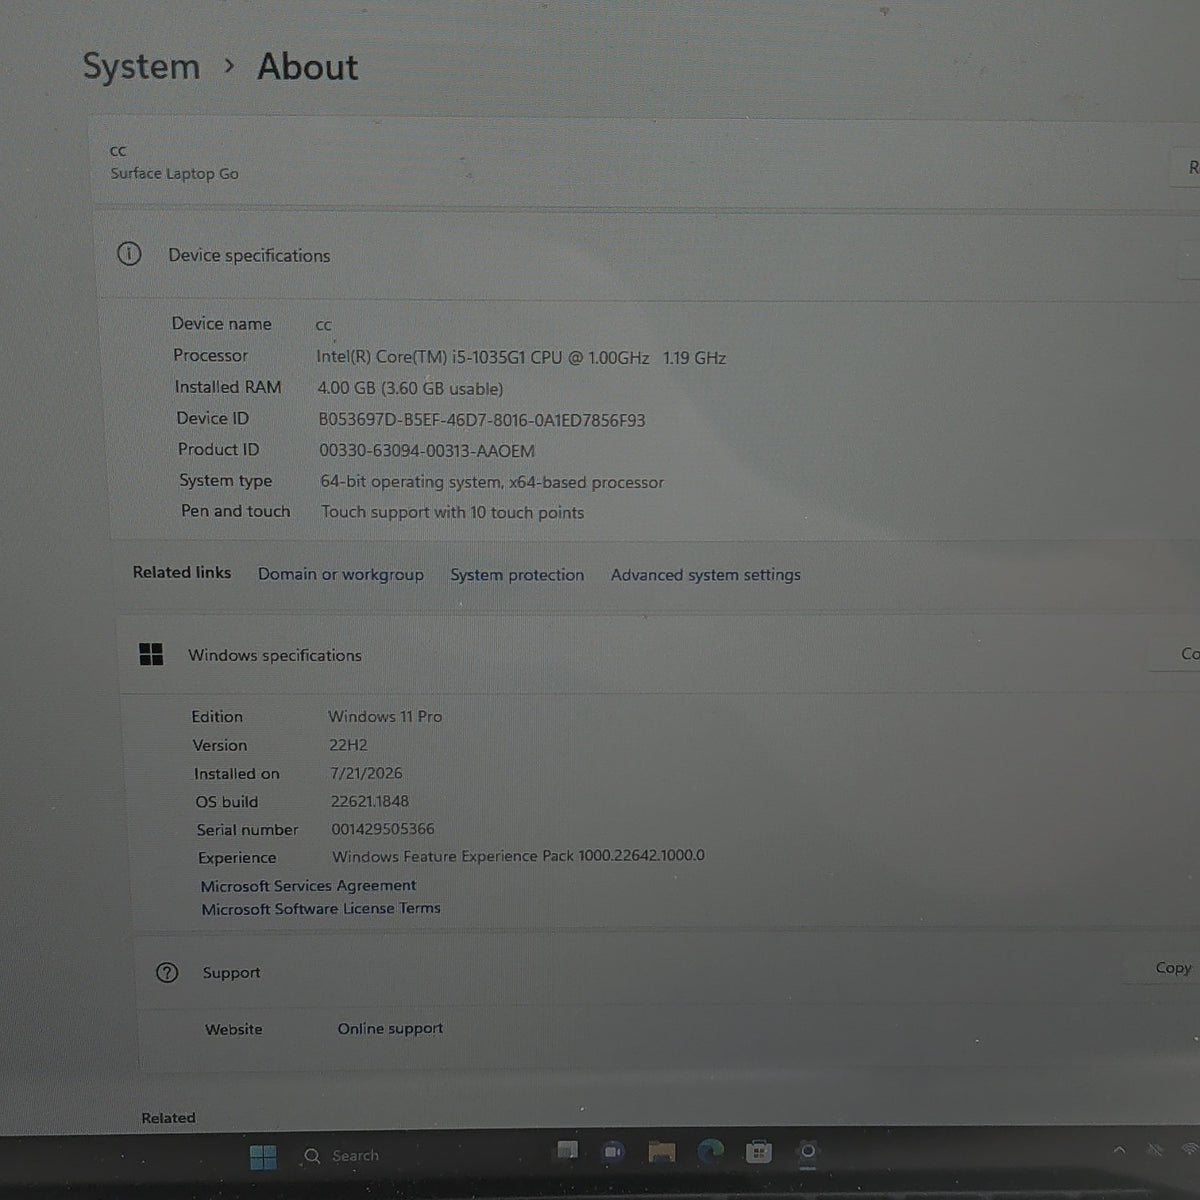Click the OS build value 22621.1848
This screenshot has width=1200, height=1200.
370,801
